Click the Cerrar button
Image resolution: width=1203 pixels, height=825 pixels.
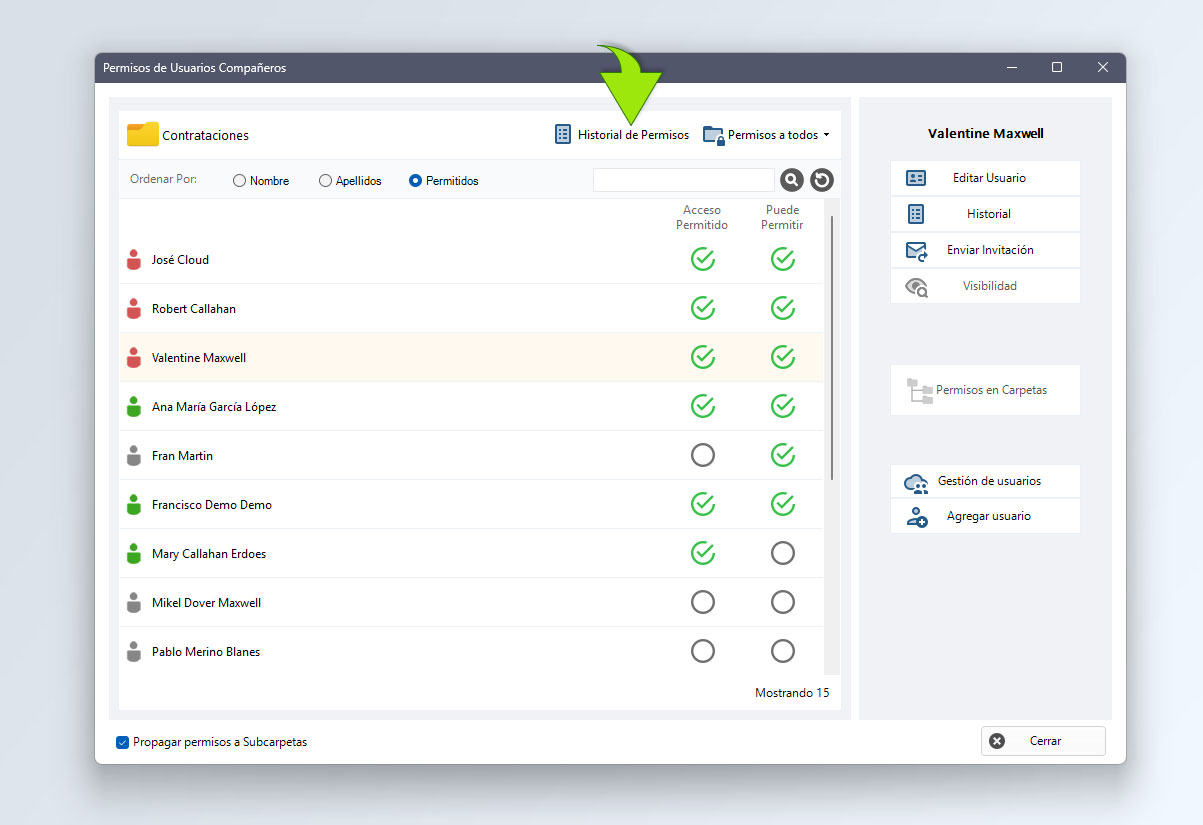click(x=1043, y=741)
